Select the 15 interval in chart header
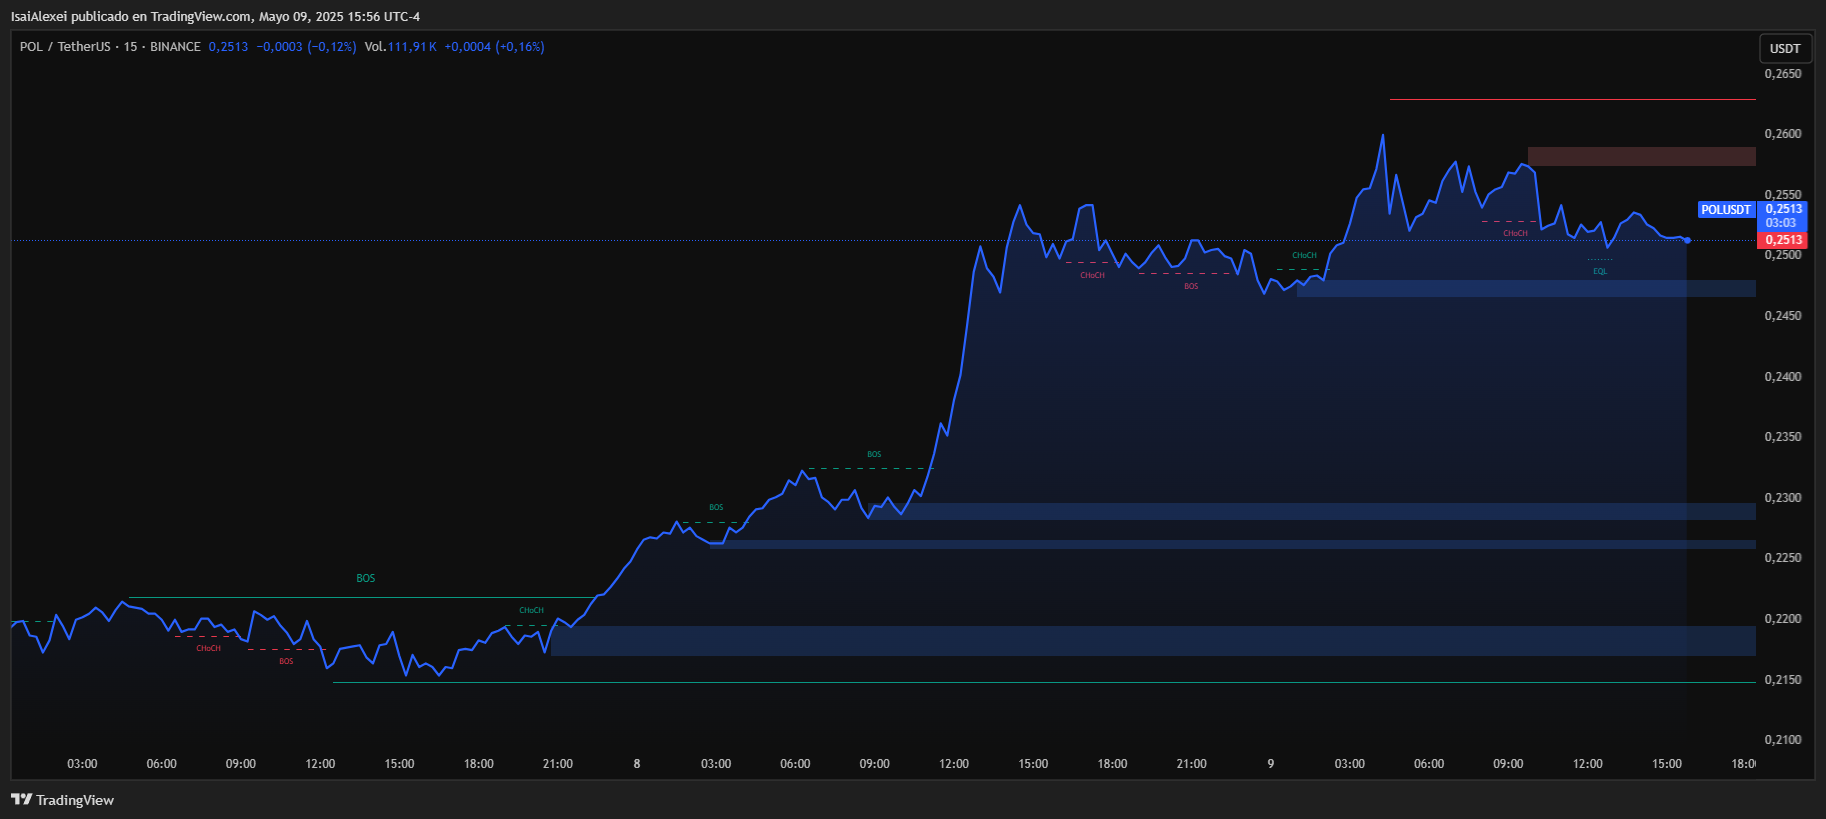The height and width of the screenshot is (819, 1826). pyautogui.click(x=130, y=47)
